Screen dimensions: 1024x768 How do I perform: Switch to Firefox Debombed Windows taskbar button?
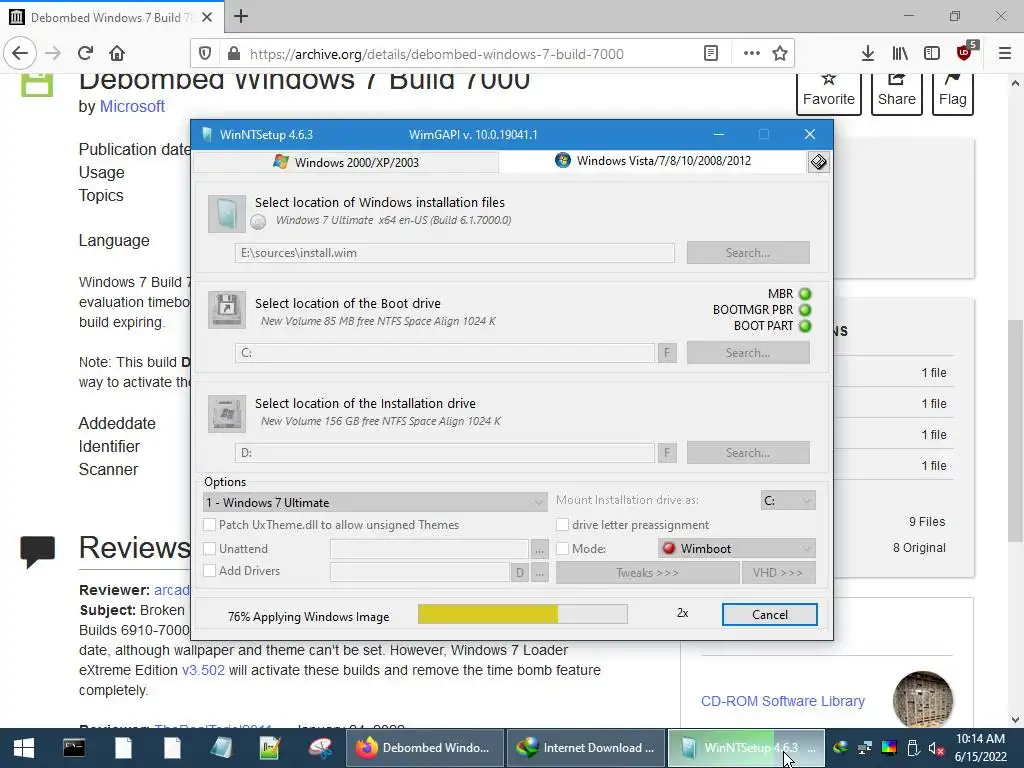(x=424, y=748)
